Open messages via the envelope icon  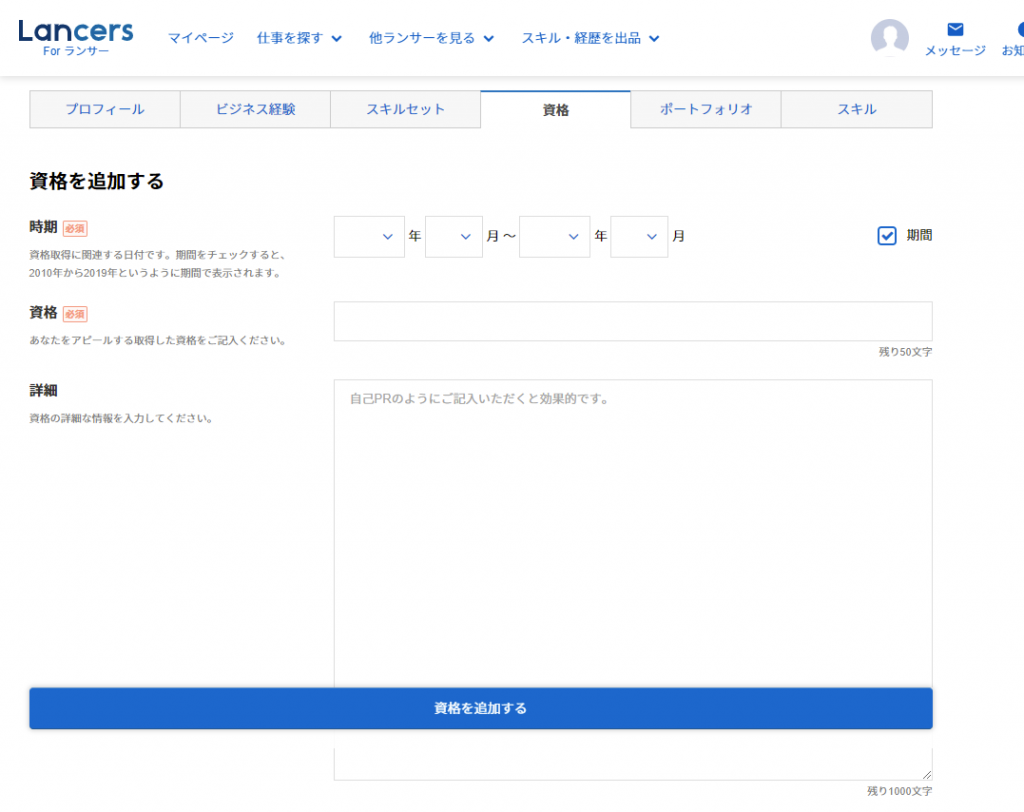[955, 30]
